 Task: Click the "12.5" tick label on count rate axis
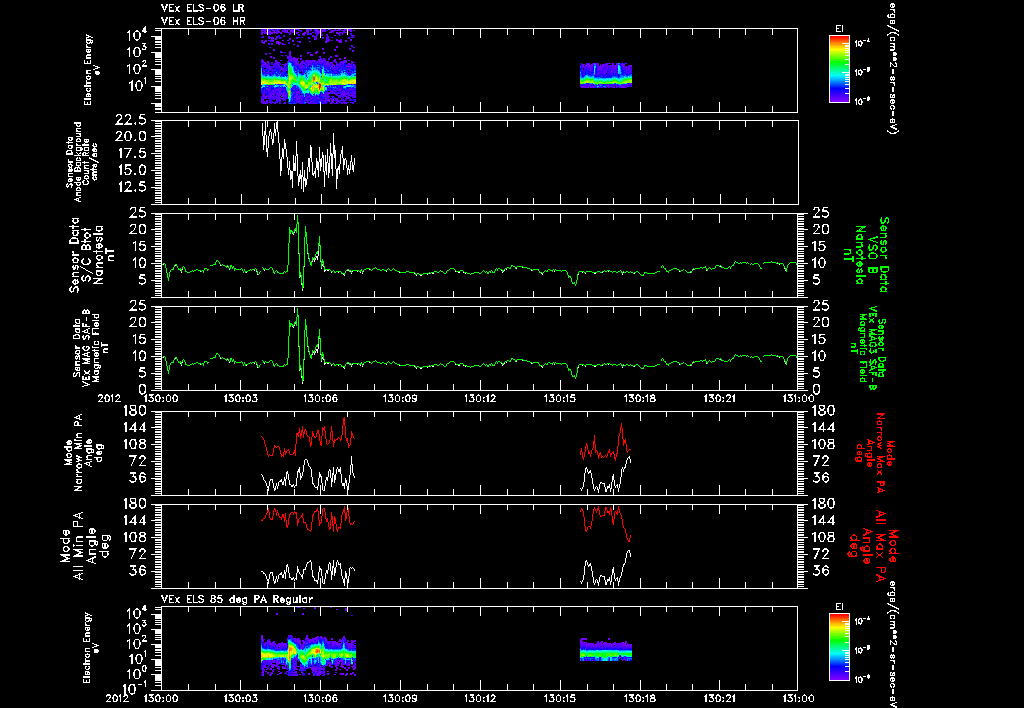pos(131,187)
